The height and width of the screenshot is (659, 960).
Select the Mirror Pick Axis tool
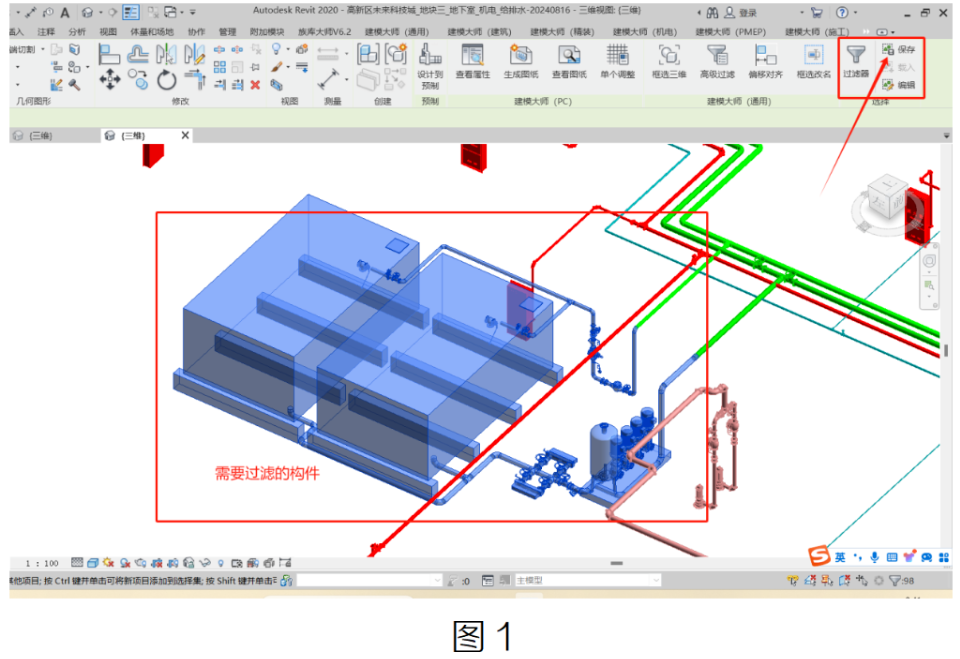click(x=166, y=55)
